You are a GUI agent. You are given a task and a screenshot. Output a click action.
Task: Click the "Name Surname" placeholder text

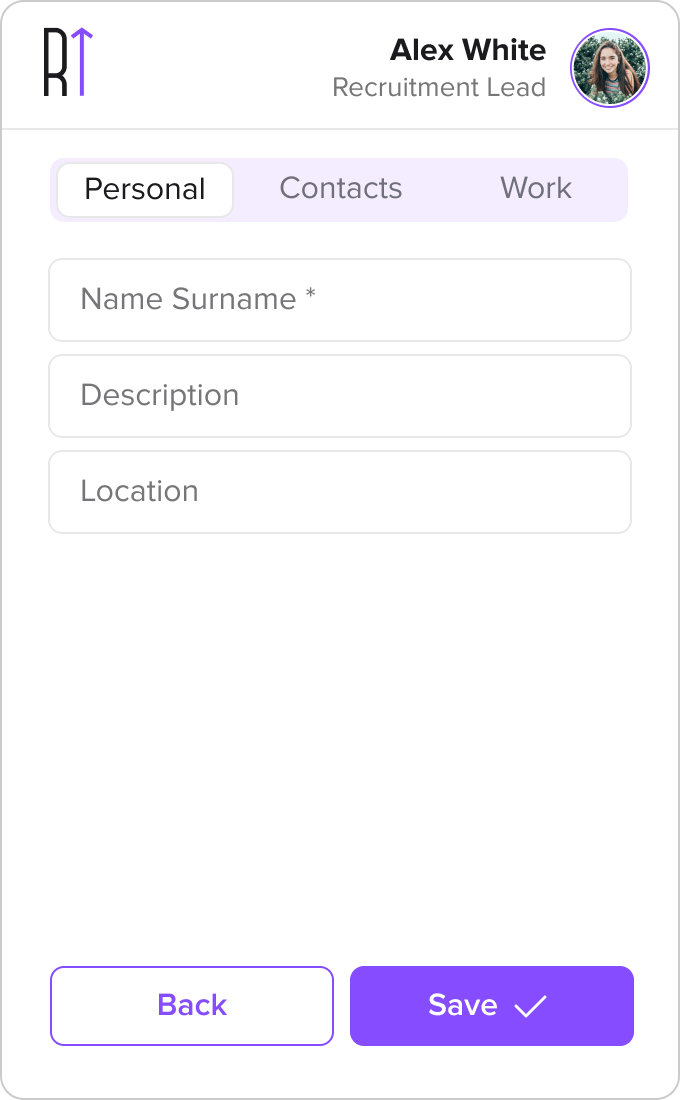188,300
